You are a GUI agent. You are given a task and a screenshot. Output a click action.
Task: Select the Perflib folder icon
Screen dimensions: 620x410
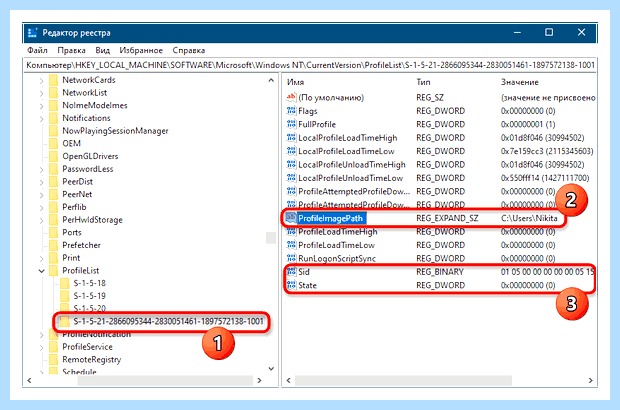click(x=53, y=207)
